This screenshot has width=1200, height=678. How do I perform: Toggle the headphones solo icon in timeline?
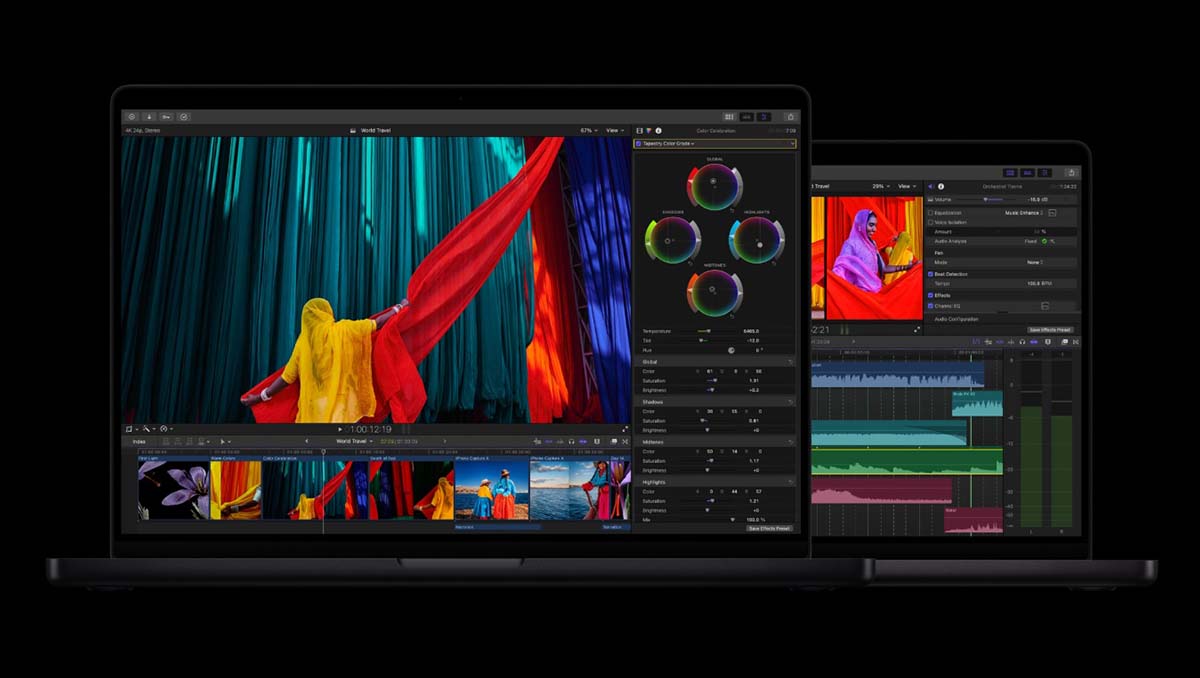click(571, 441)
